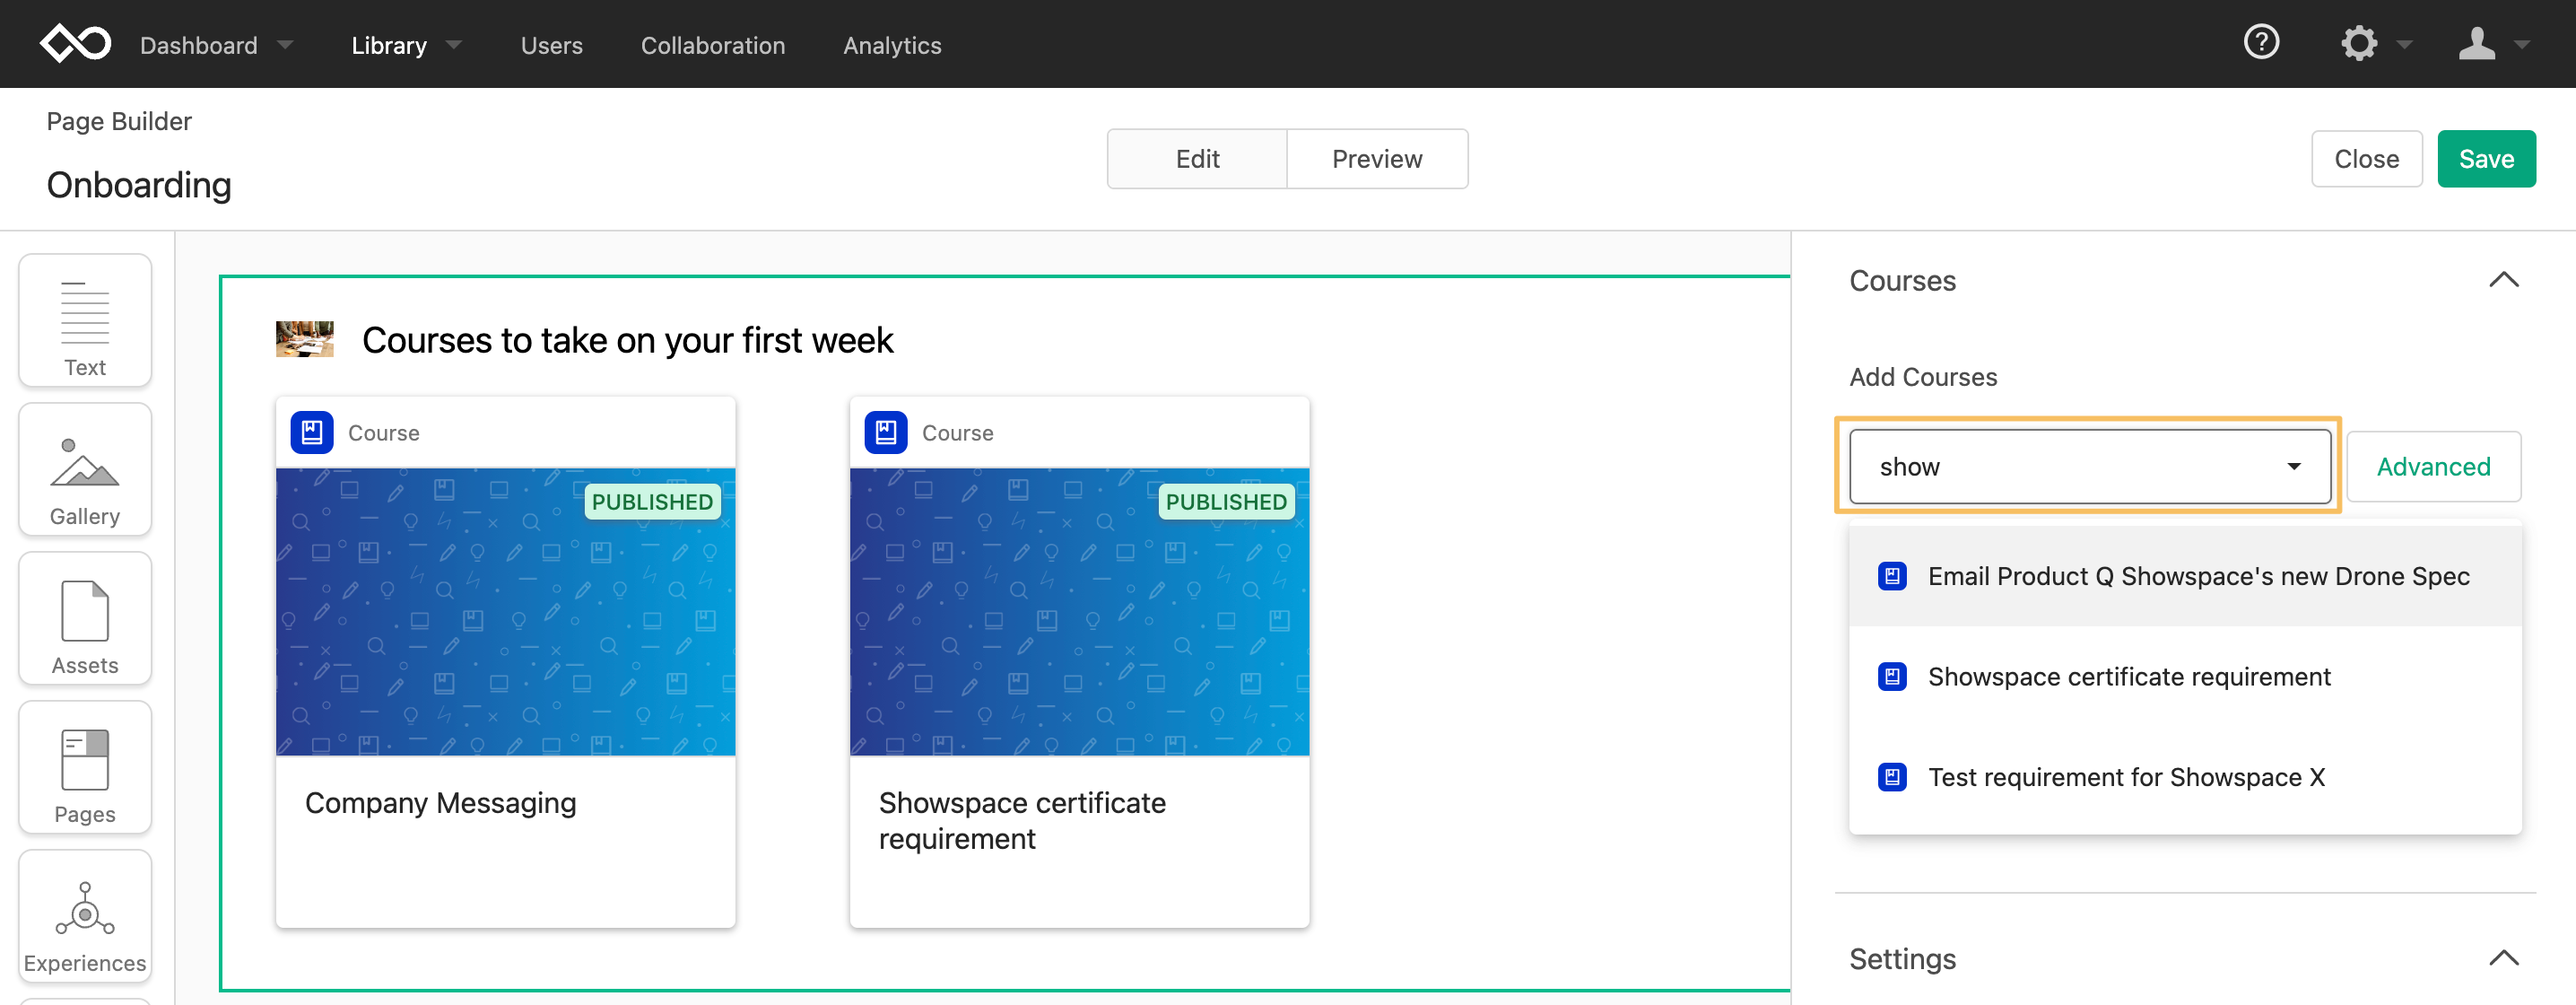Click the PUBLISHED badge on Company Messaging
2576x1005 pixels.
click(x=652, y=502)
